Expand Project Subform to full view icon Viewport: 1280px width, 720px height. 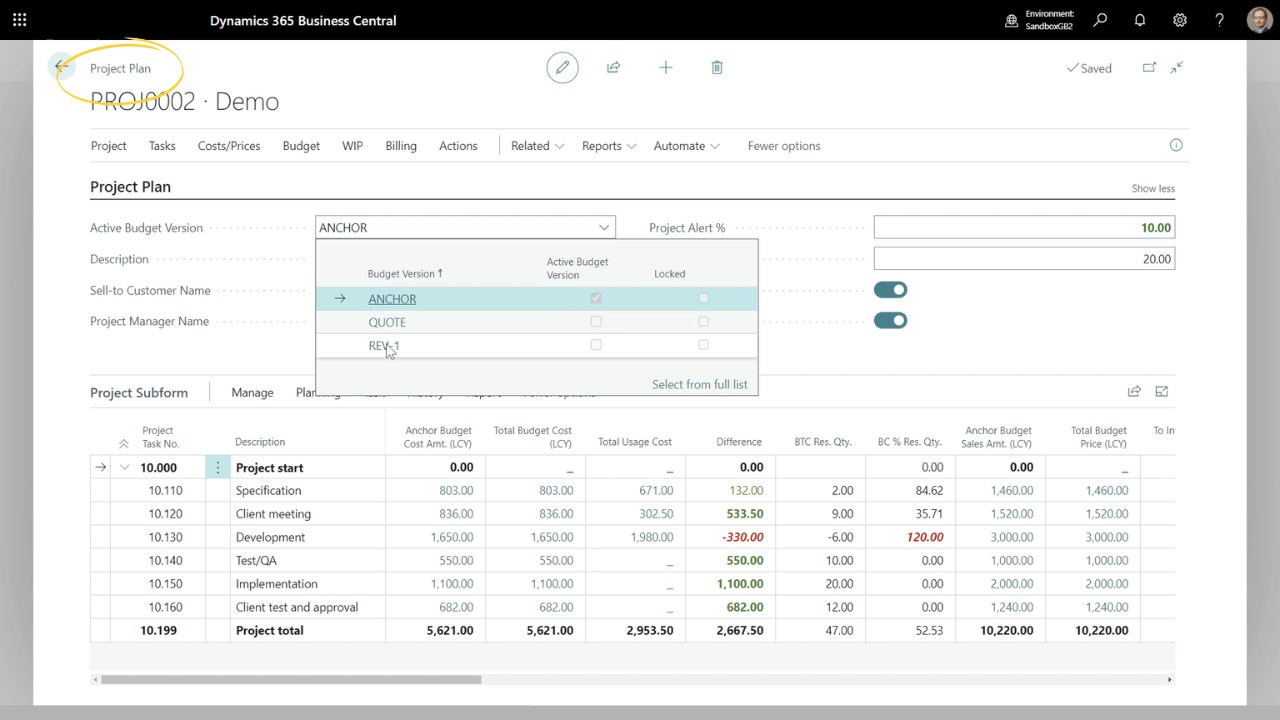[1162, 392]
